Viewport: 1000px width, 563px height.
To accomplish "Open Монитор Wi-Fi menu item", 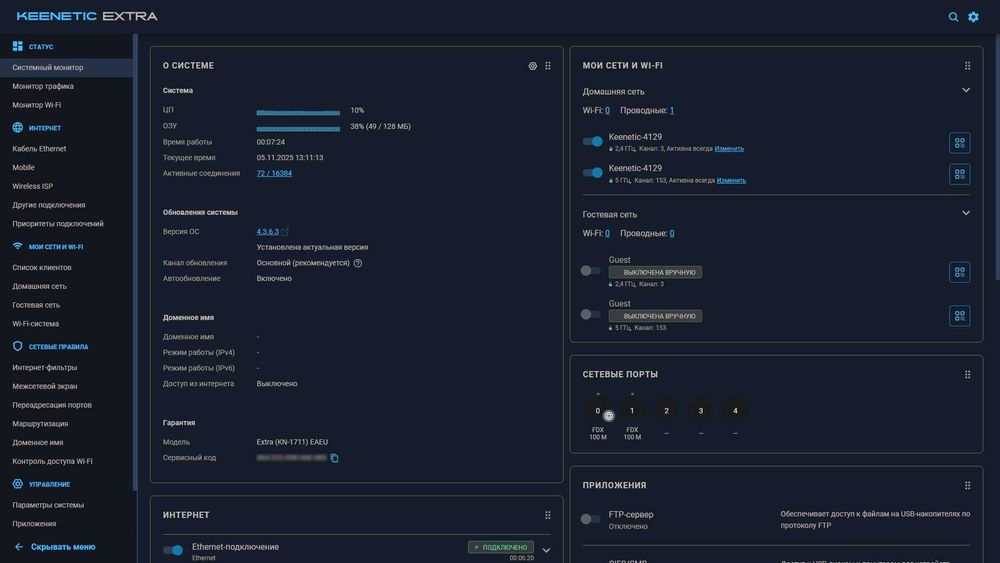I will click(x=66, y=105).
